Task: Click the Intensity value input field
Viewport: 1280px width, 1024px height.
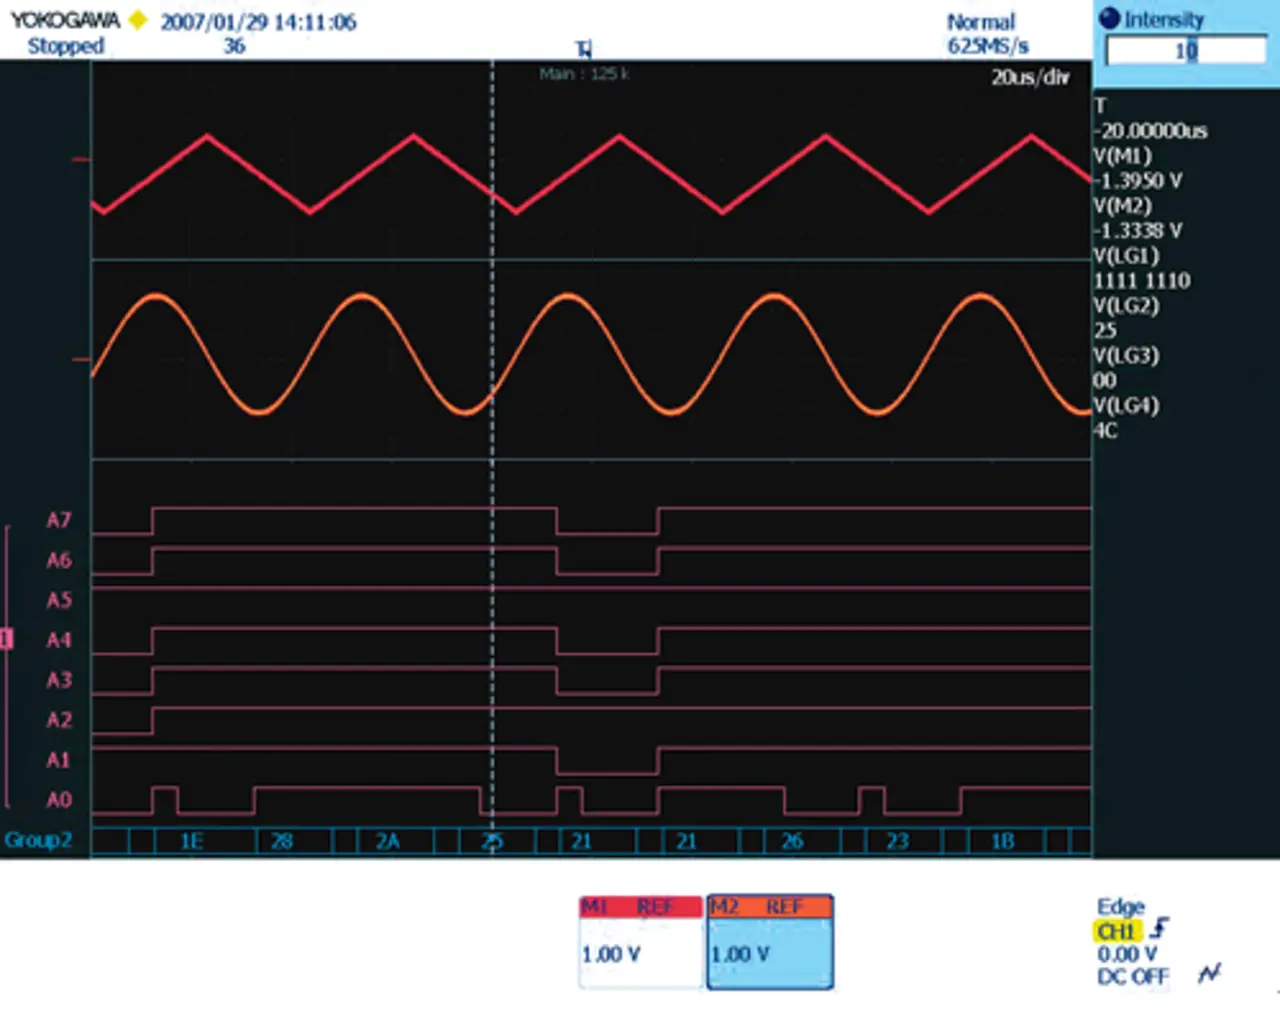Action: (1185, 50)
